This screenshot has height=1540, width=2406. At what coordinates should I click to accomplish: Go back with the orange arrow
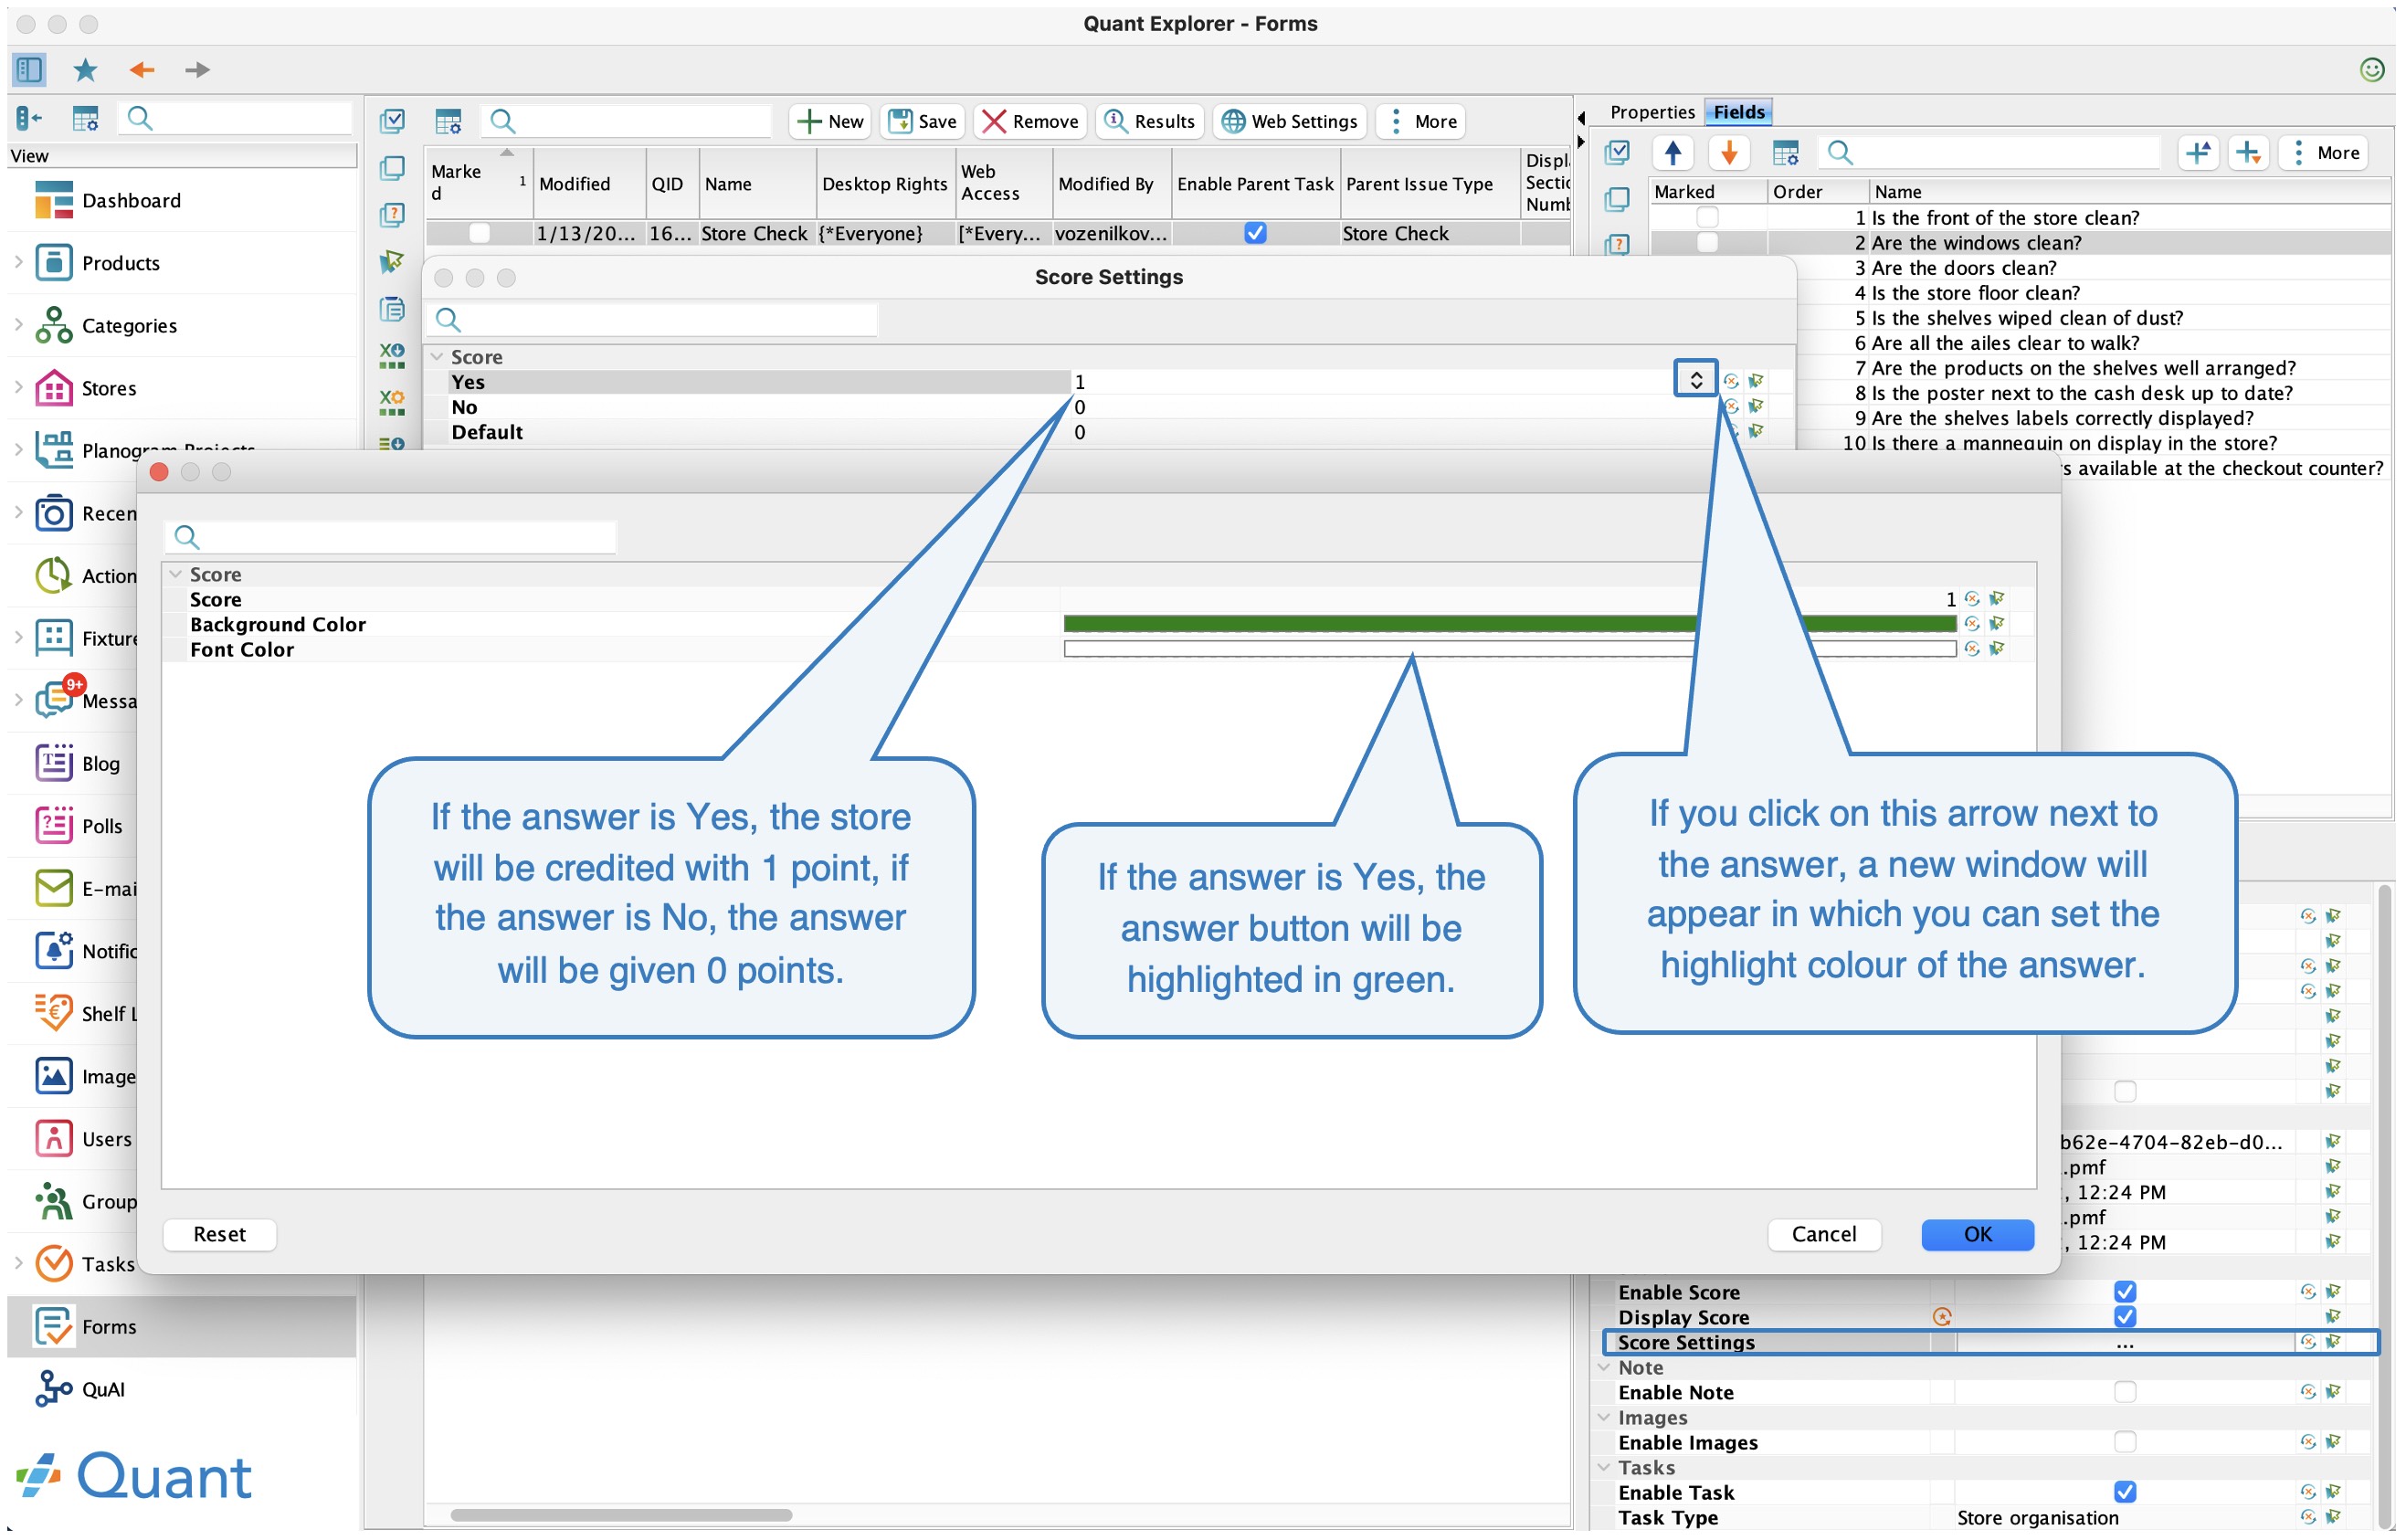(141, 69)
